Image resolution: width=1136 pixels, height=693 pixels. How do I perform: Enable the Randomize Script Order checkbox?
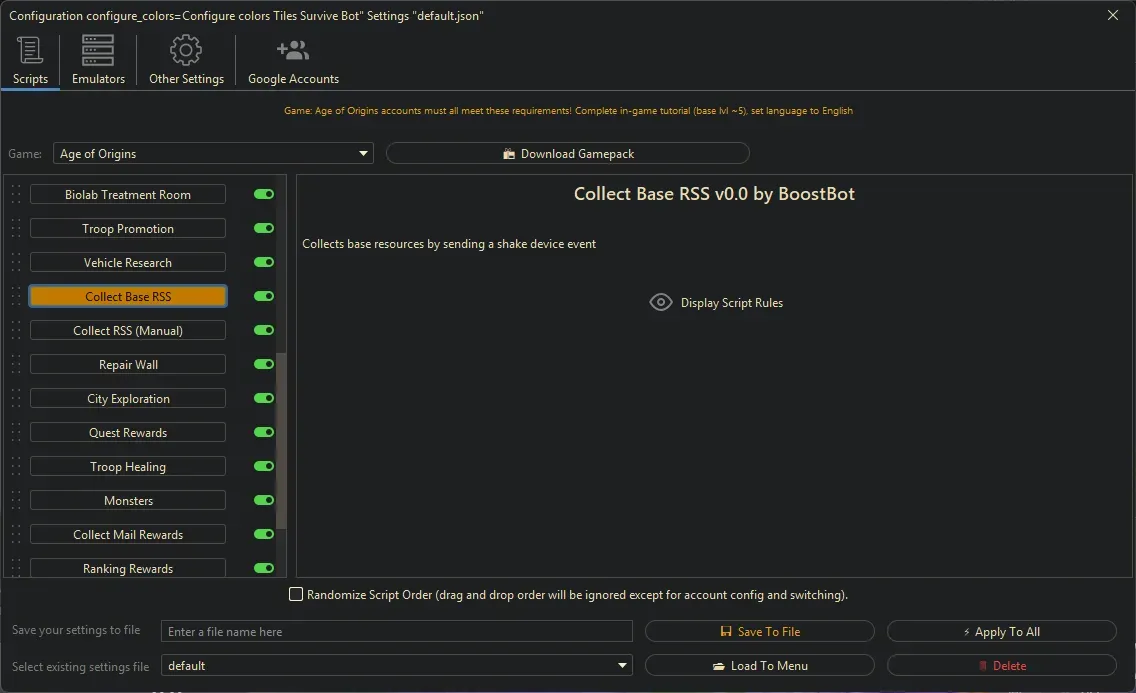pos(296,594)
